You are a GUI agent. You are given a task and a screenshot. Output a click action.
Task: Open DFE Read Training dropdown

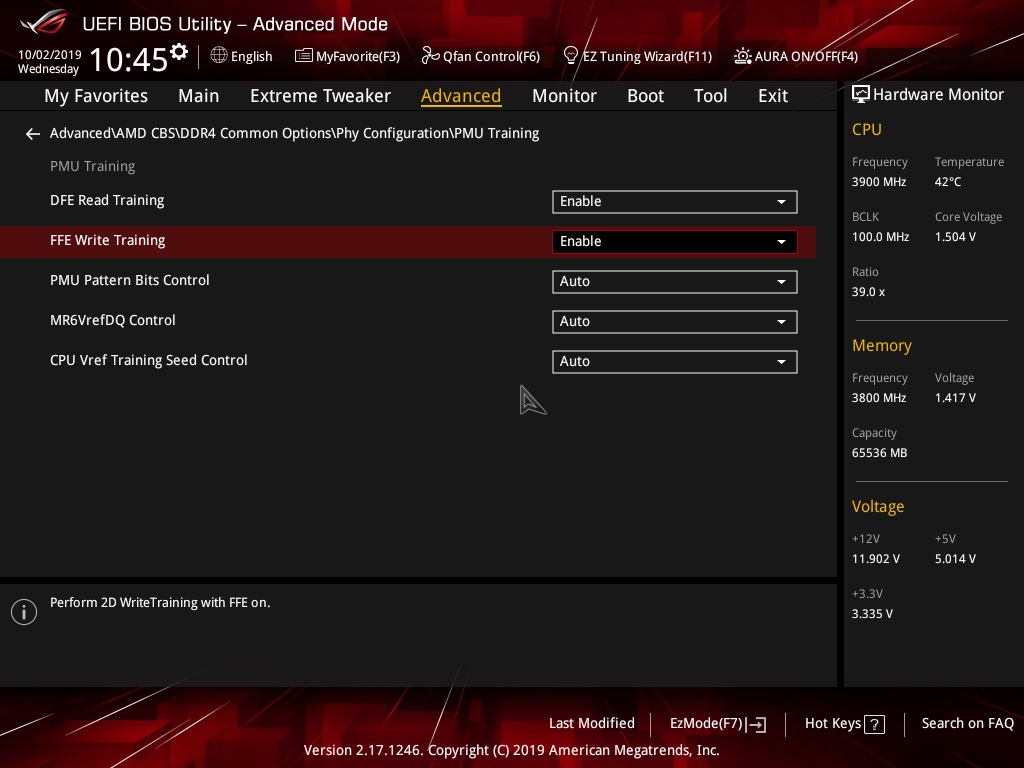pyautogui.click(x=675, y=202)
